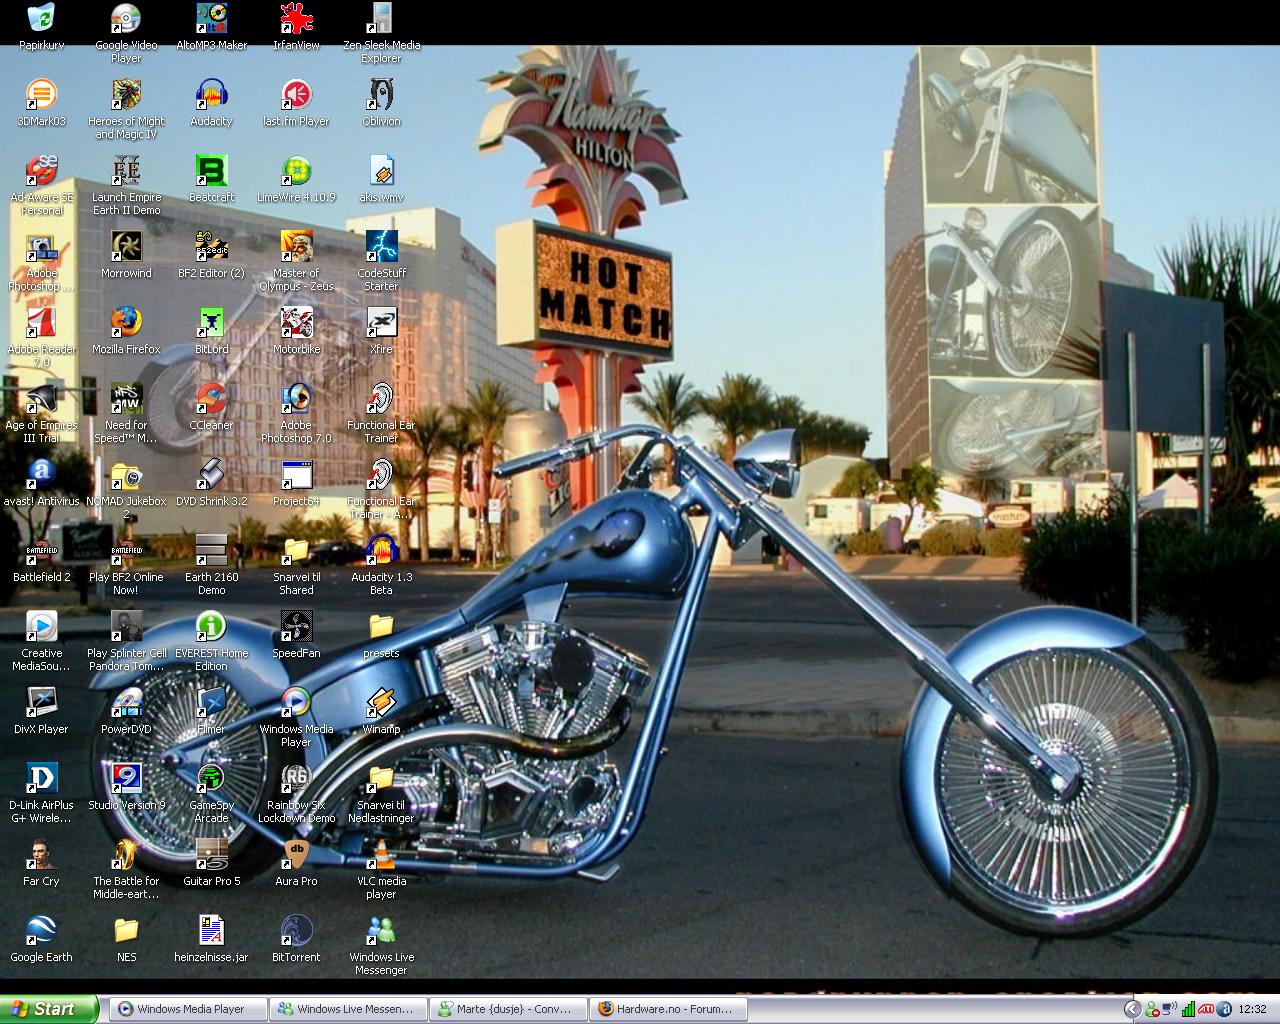
Task: Open Ad-Aware SE Personal icon
Action: click(x=41, y=184)
